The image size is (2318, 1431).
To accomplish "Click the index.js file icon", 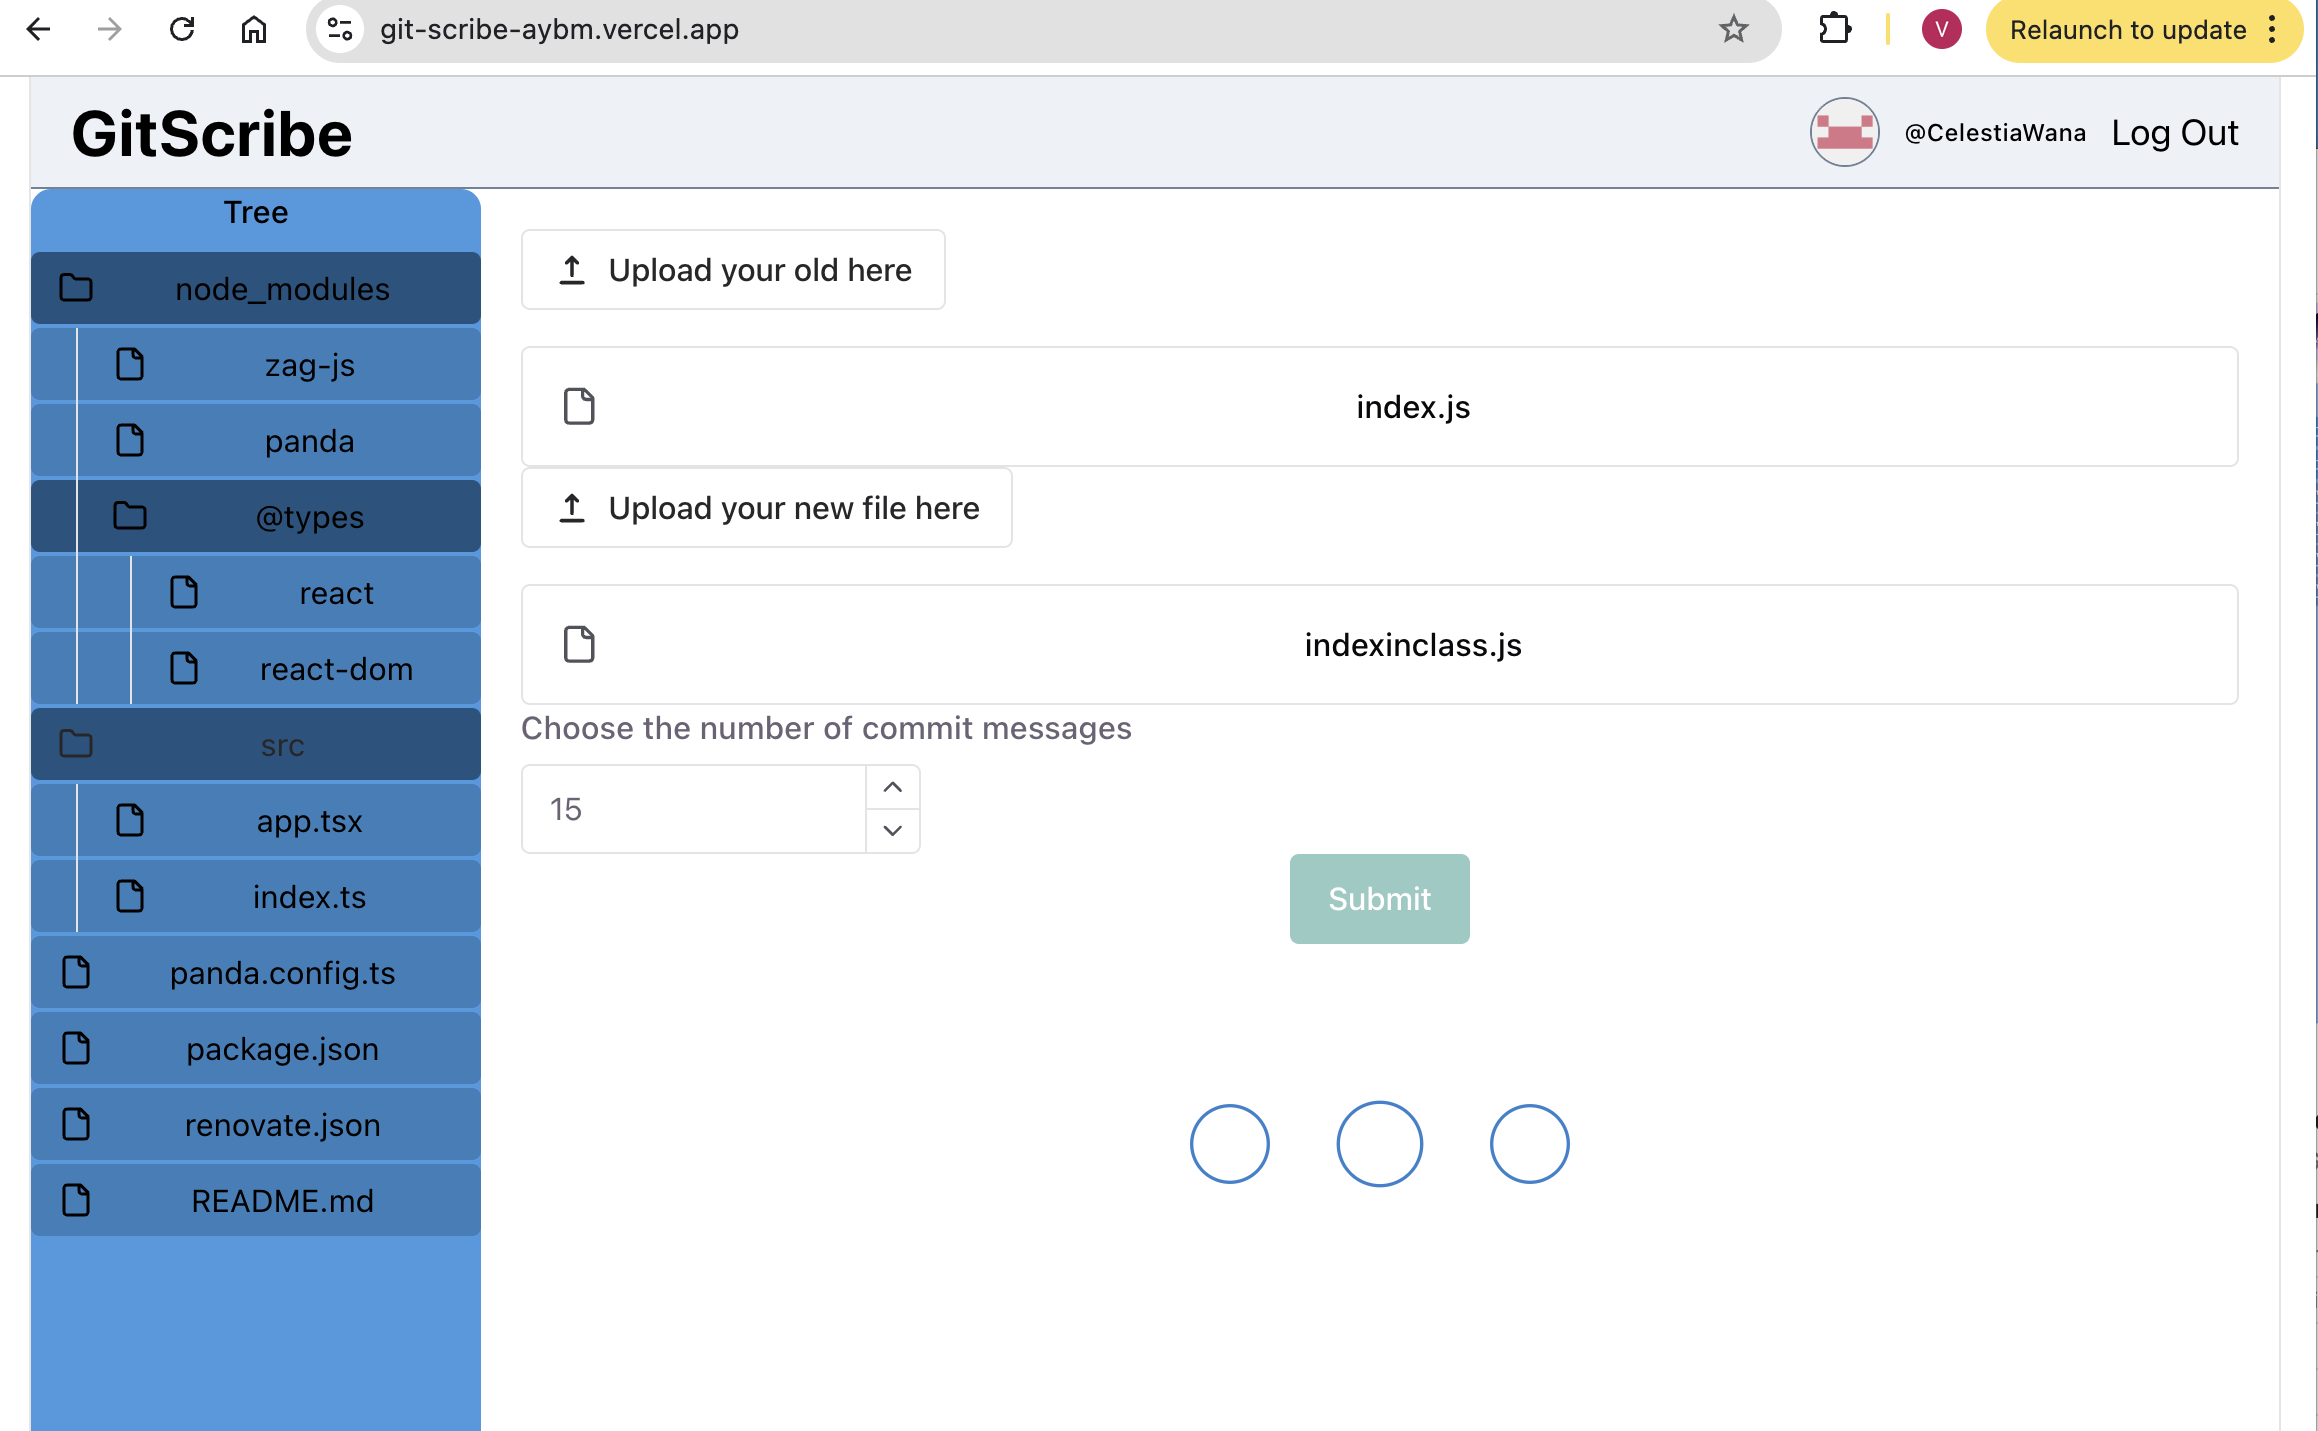I will (x=579, y=407).
